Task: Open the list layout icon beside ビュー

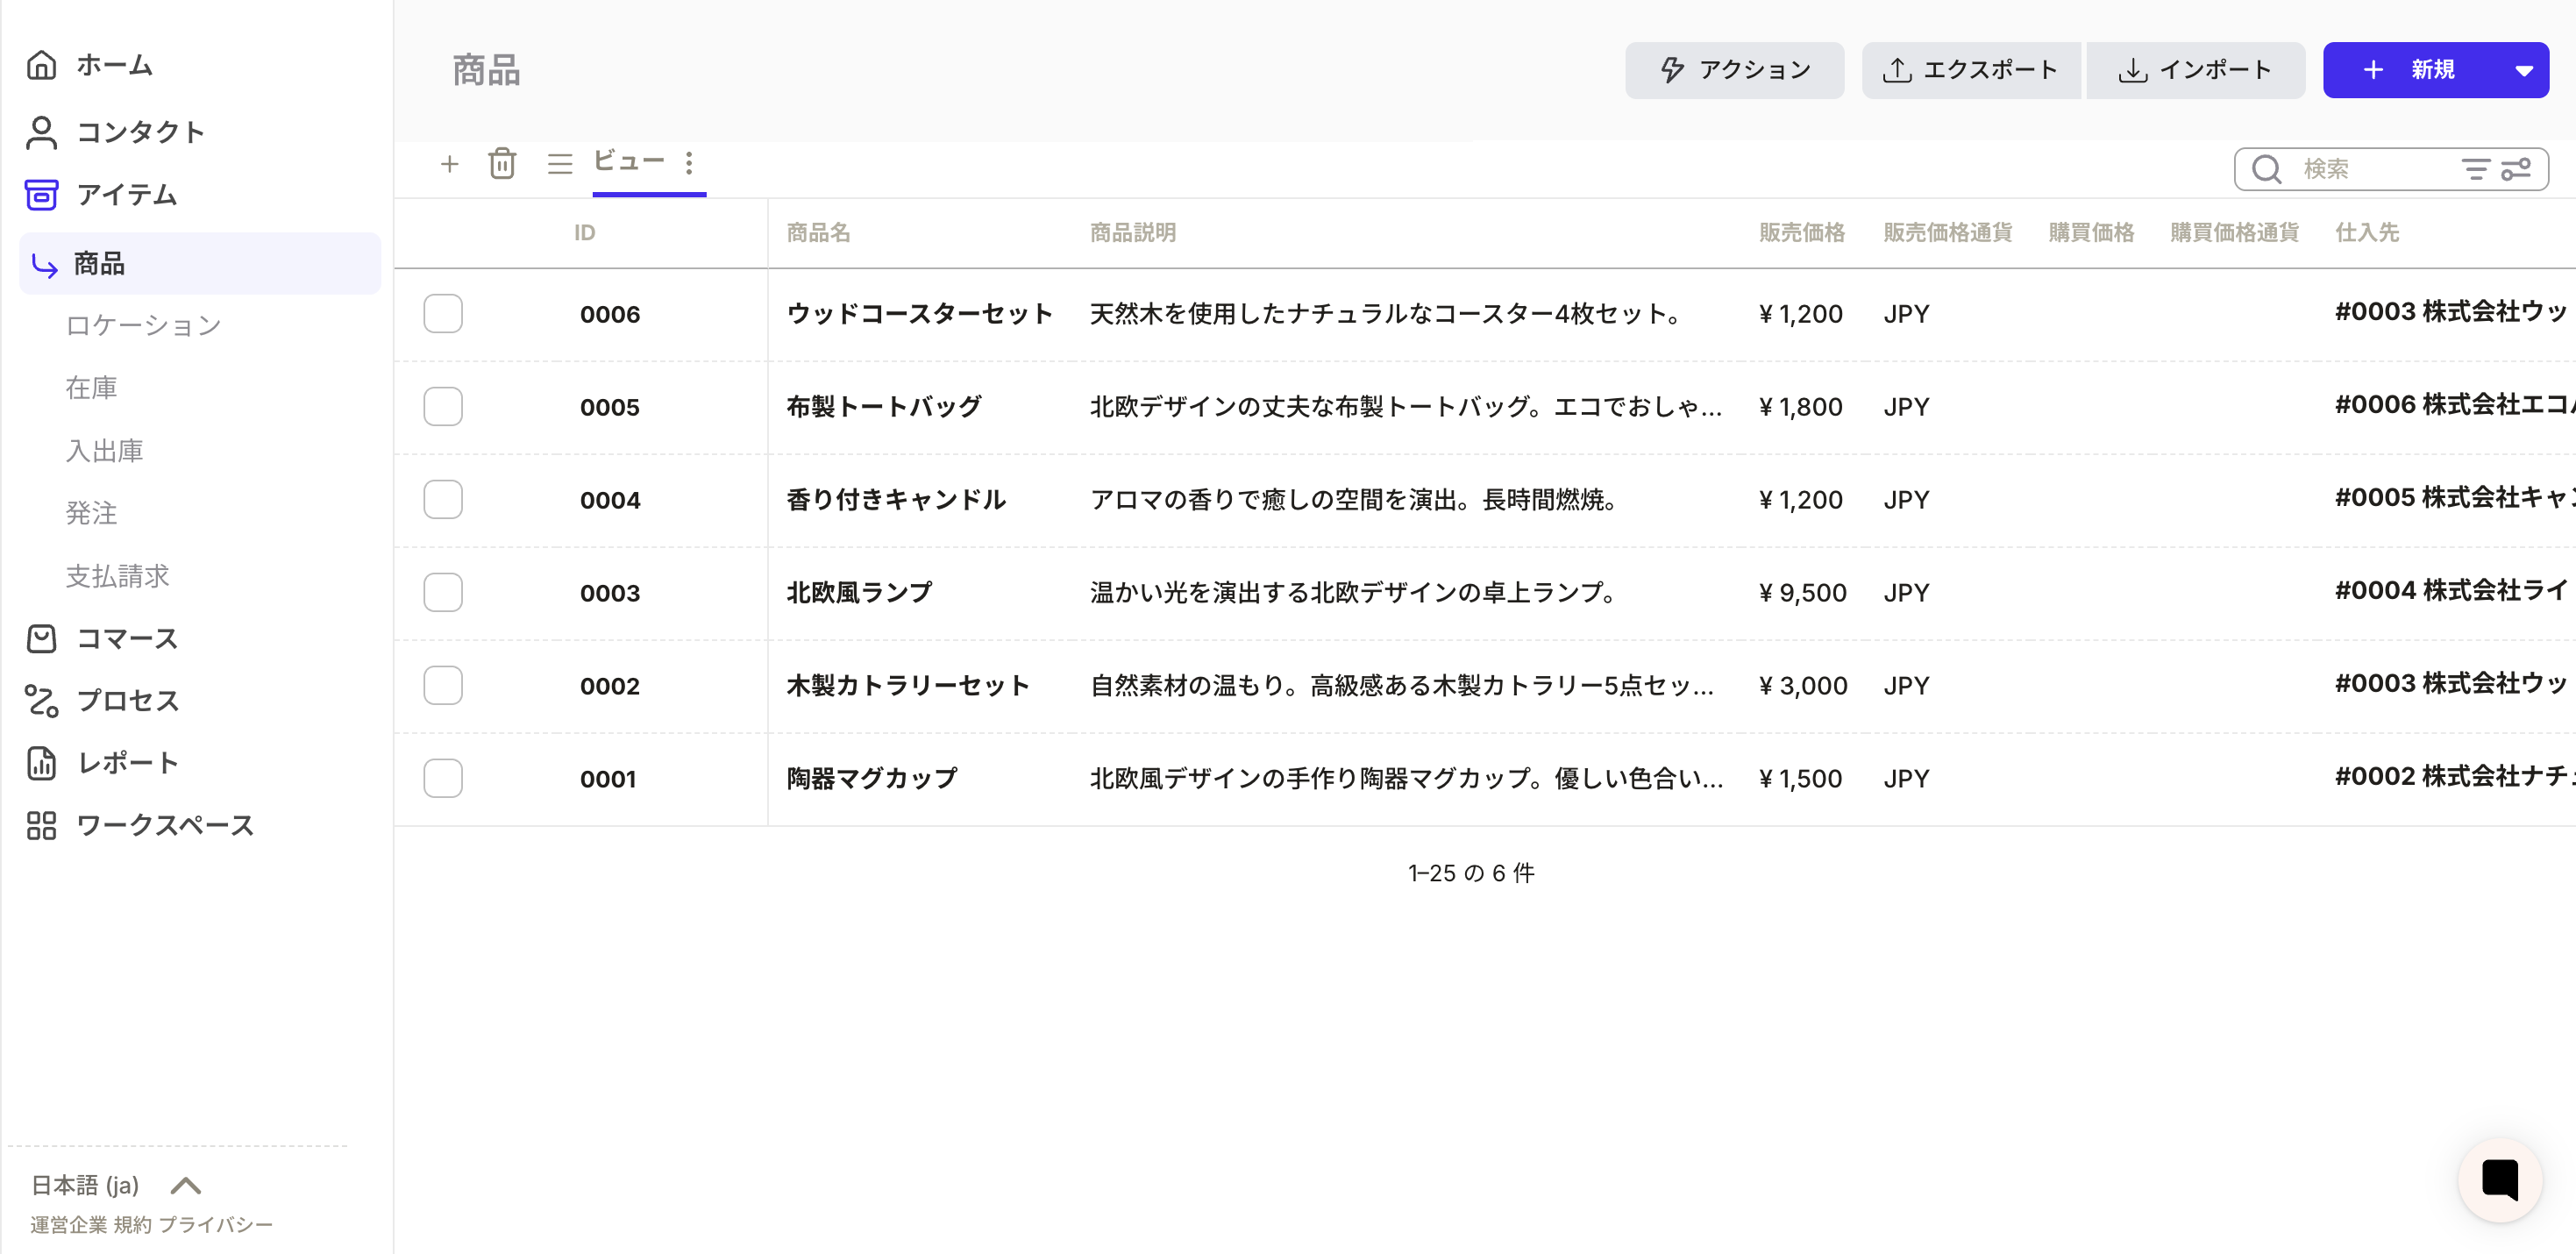Action: [559, 163]
